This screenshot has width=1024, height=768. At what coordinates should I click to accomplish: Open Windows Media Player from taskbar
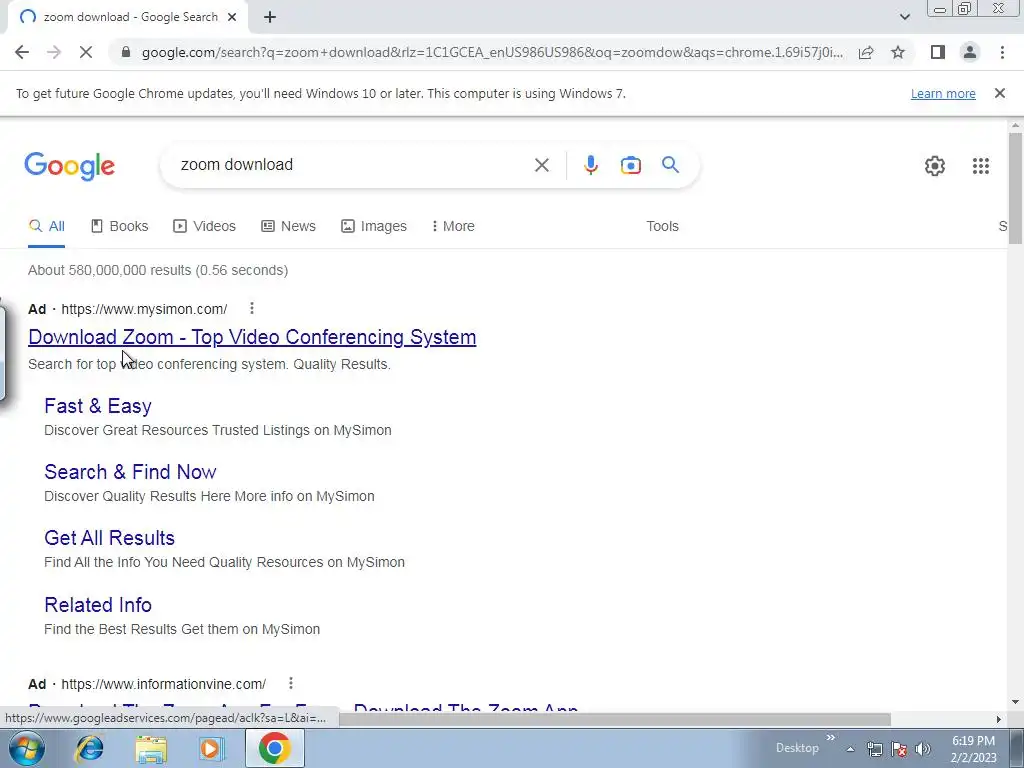211,749
